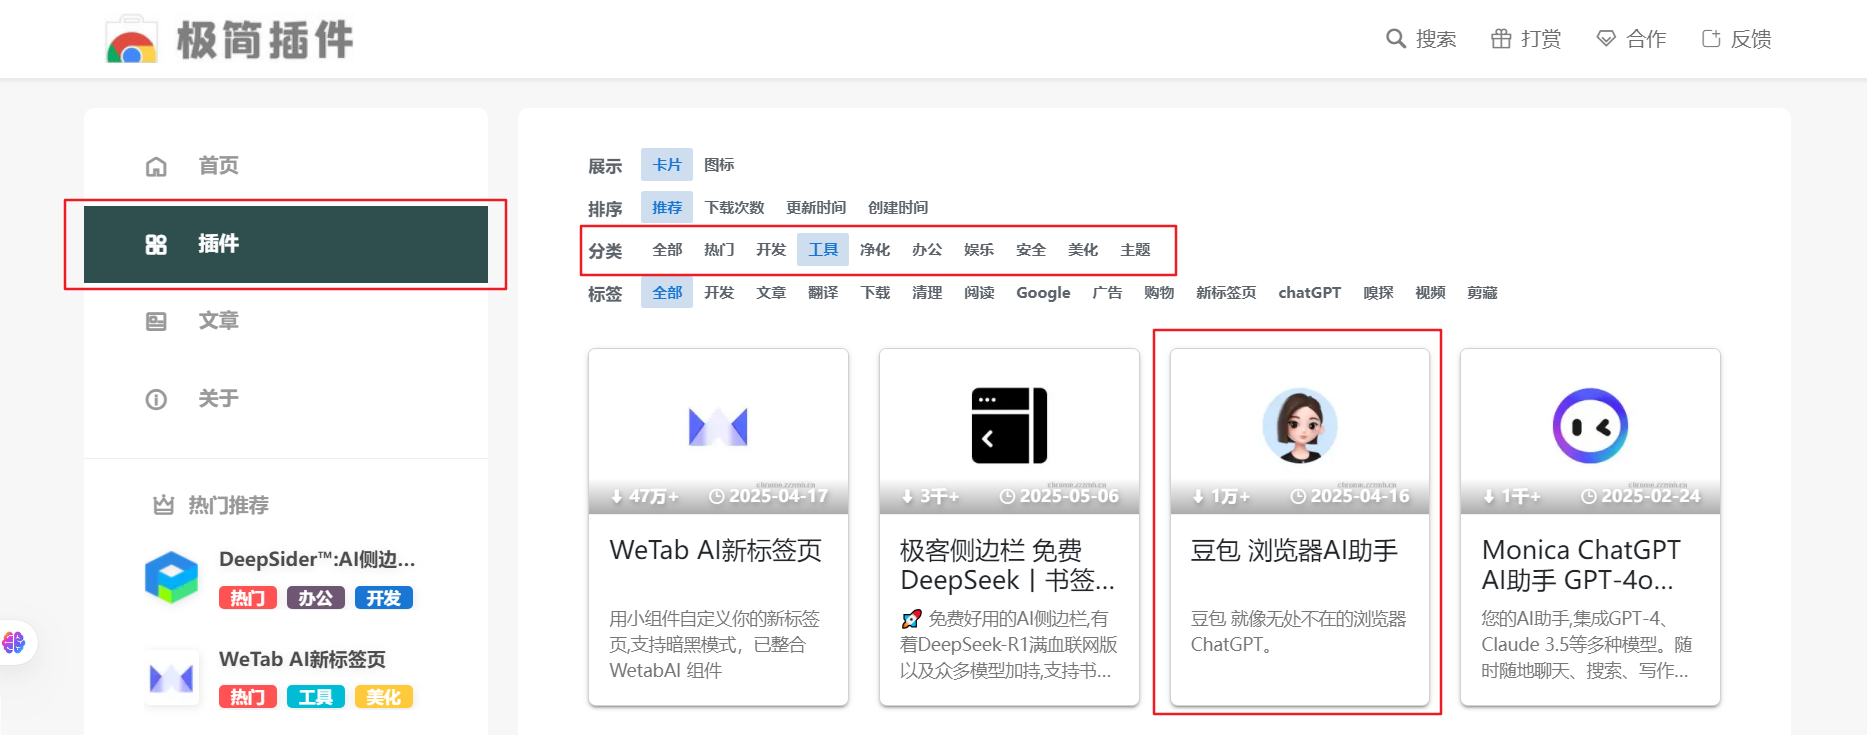Filter category by 热门
The width and height of the screenshot is (1867, 735).
(x=719, y=250)
